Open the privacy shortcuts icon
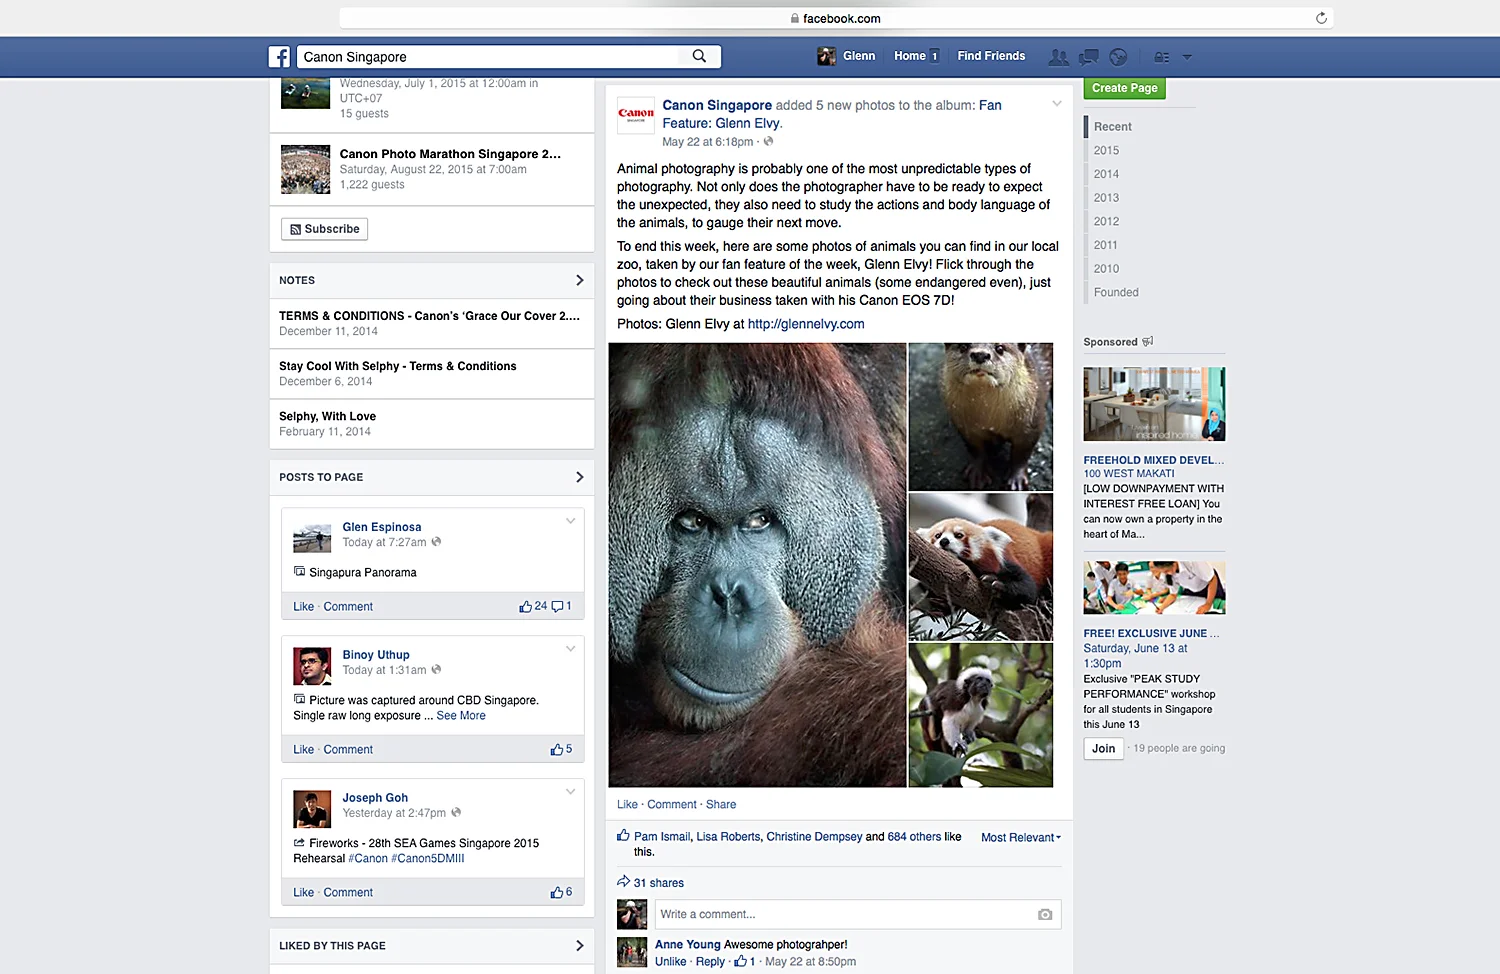 (1161, 57)
